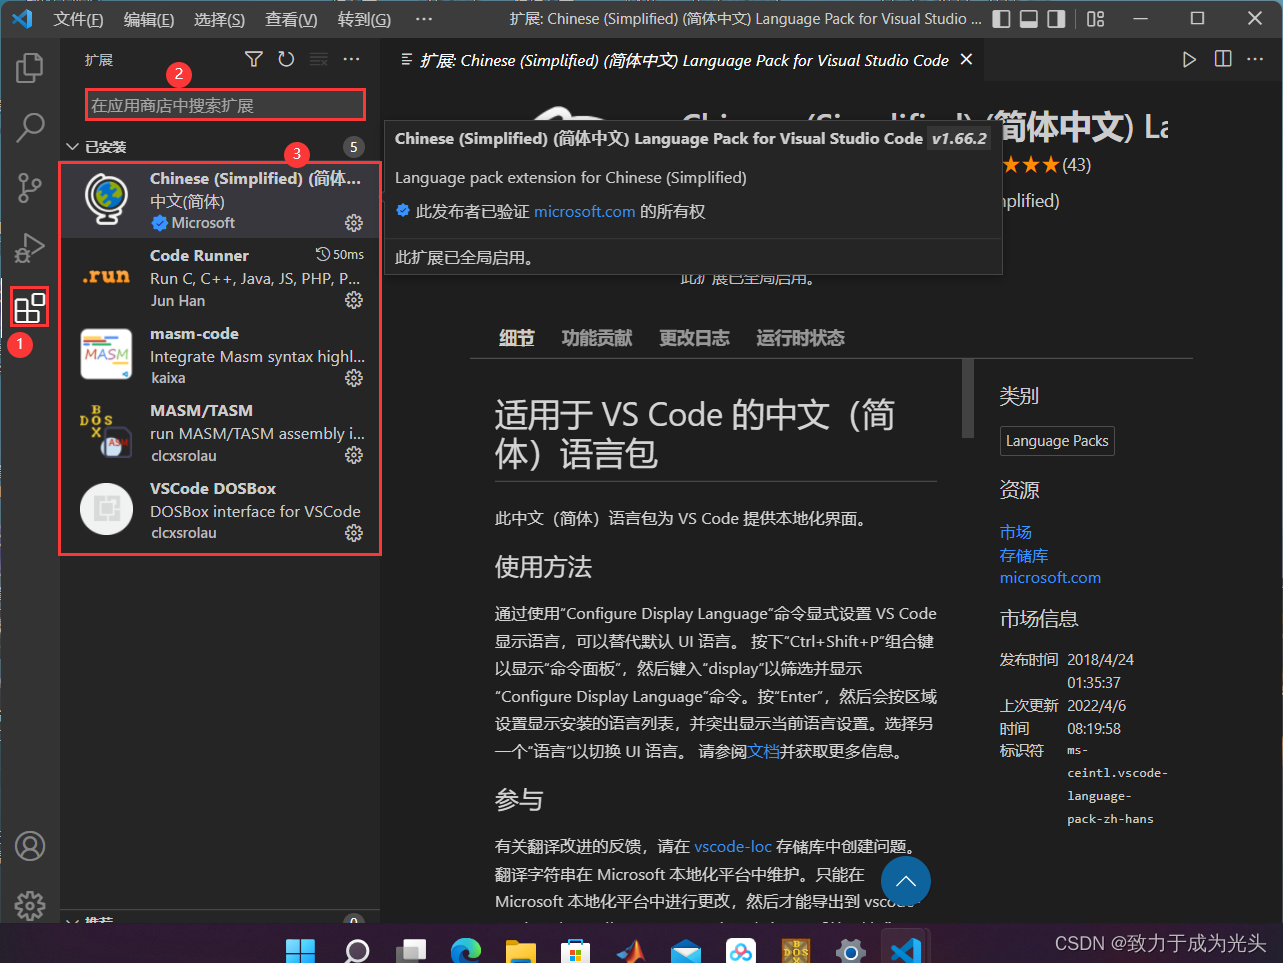This screenshot has height=963, width=1283.
Task: Open the 市场 resource link
Action: pyautogui.click(x=1016, y=532)
